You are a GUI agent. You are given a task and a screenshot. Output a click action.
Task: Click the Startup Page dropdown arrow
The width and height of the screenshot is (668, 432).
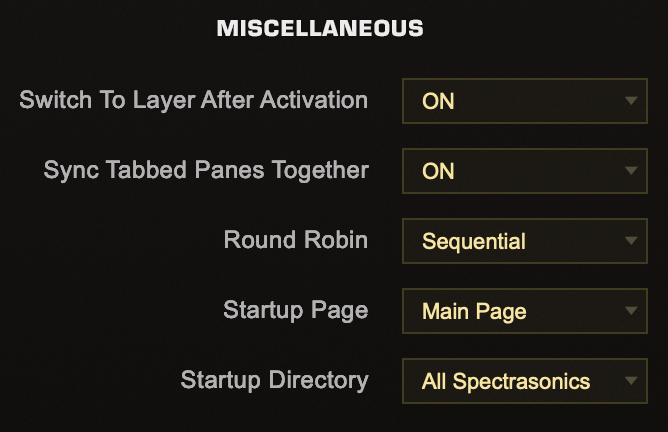[630, 311]
